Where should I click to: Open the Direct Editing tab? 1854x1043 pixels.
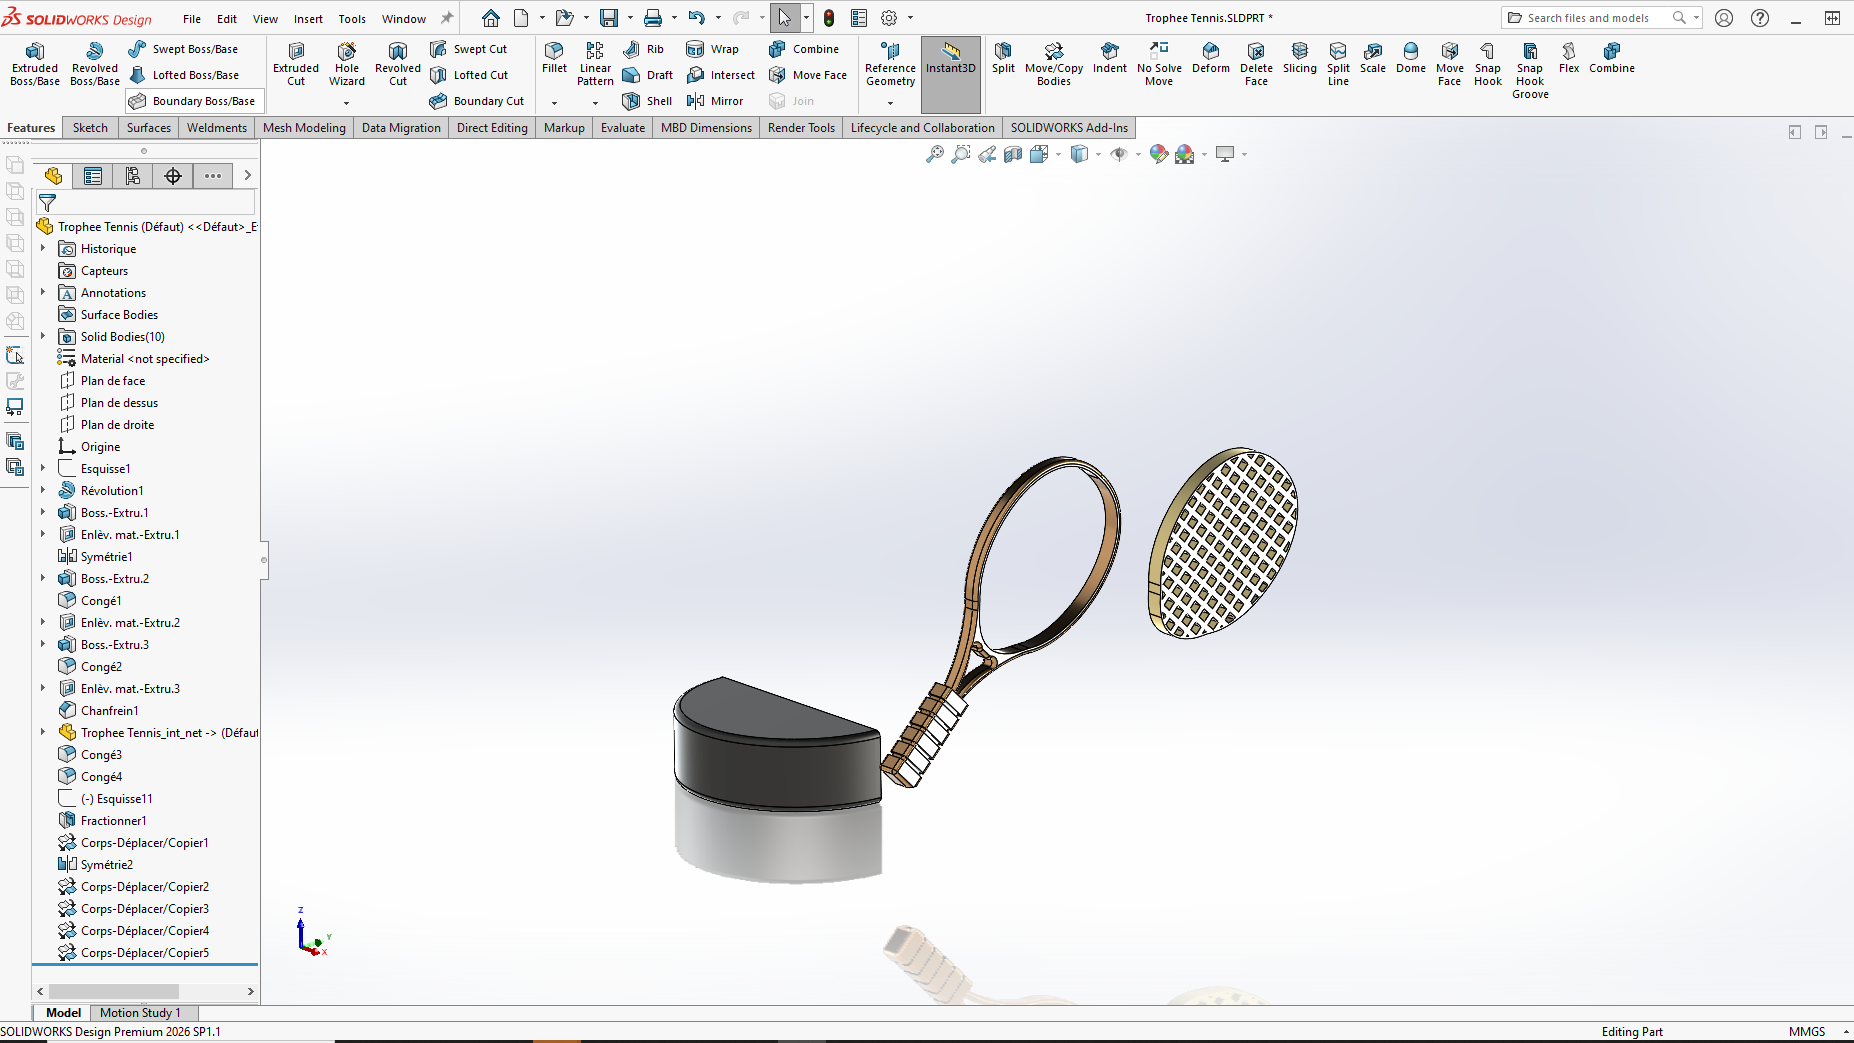click(x=492, y=128)
